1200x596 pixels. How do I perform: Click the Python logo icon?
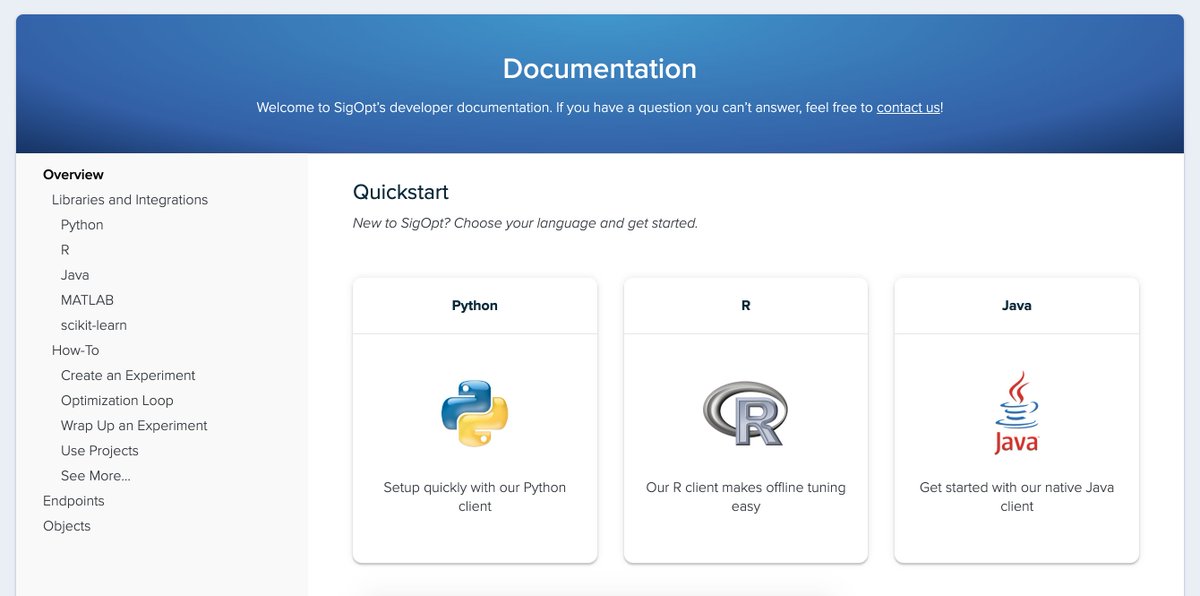(x=475, y=413)
